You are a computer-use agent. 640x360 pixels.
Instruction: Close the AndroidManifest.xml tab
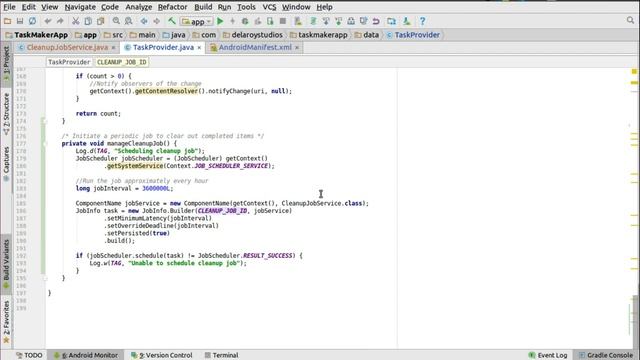[297, 48]
